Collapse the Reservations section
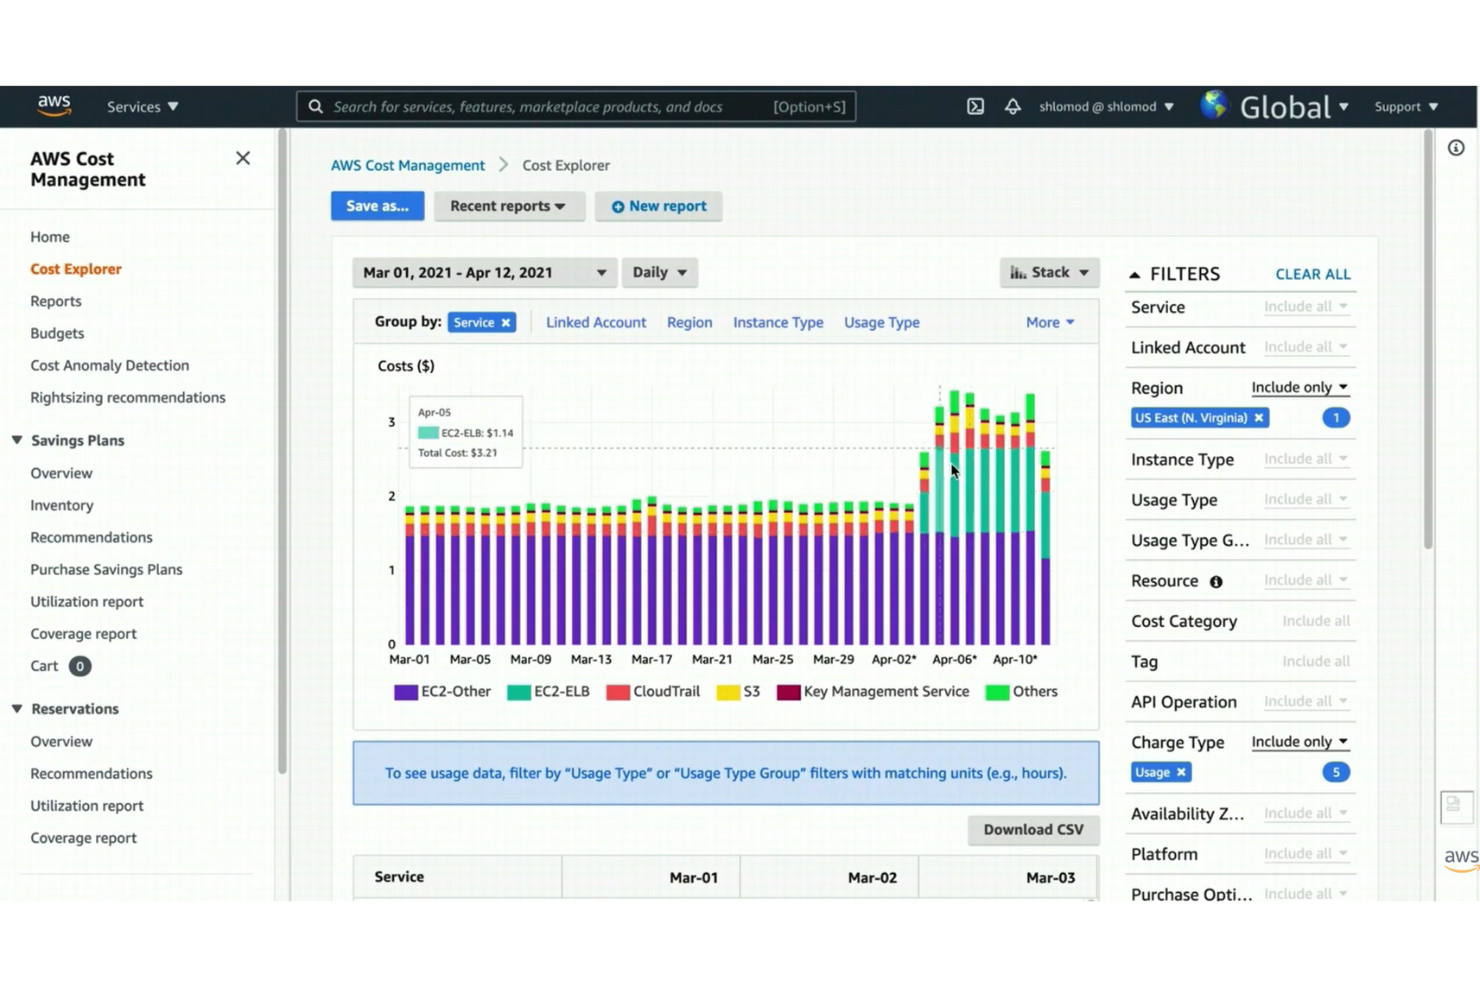The width and height of the screenshot is (1480, 987). [17, 708]
